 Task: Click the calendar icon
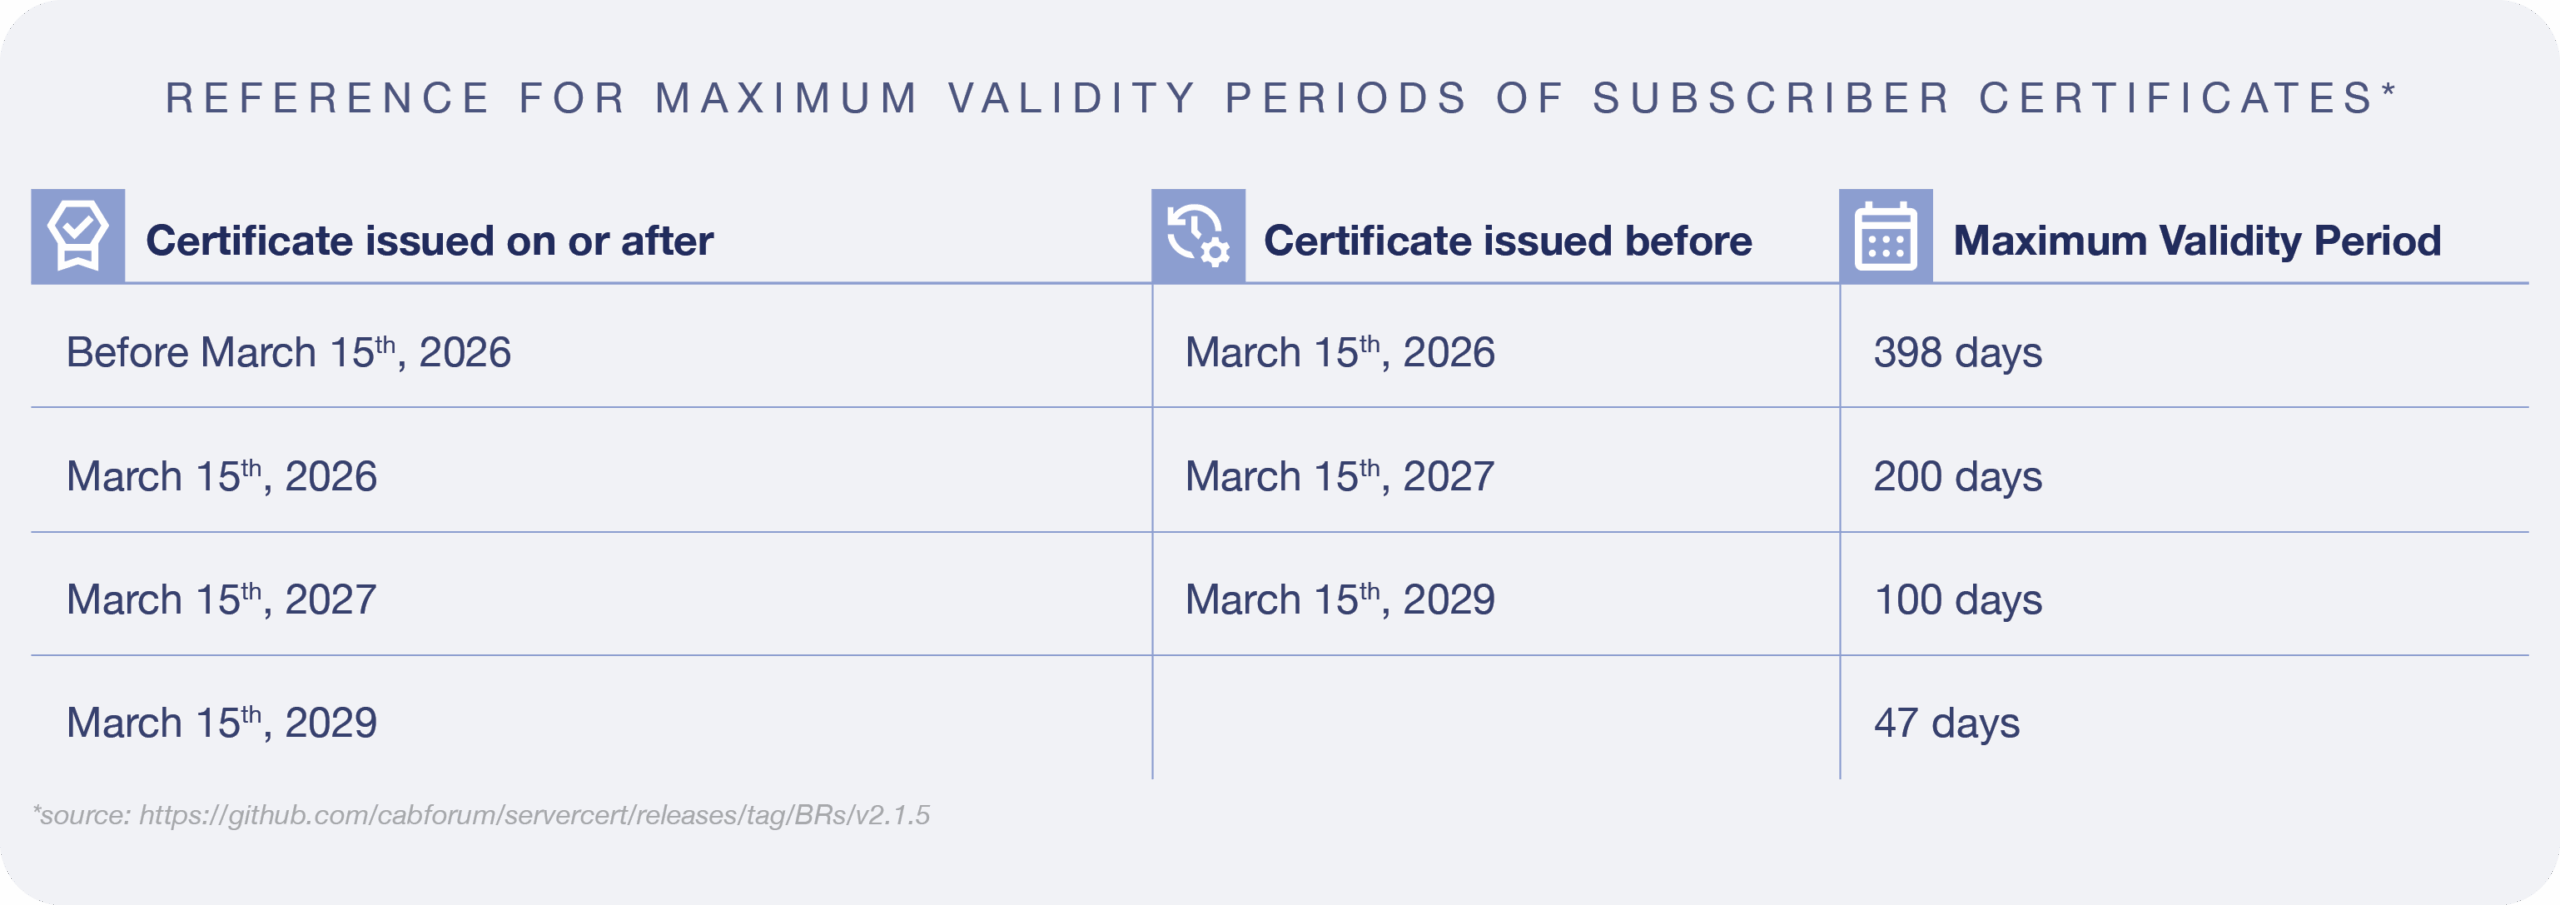(x=1886, y=236)
